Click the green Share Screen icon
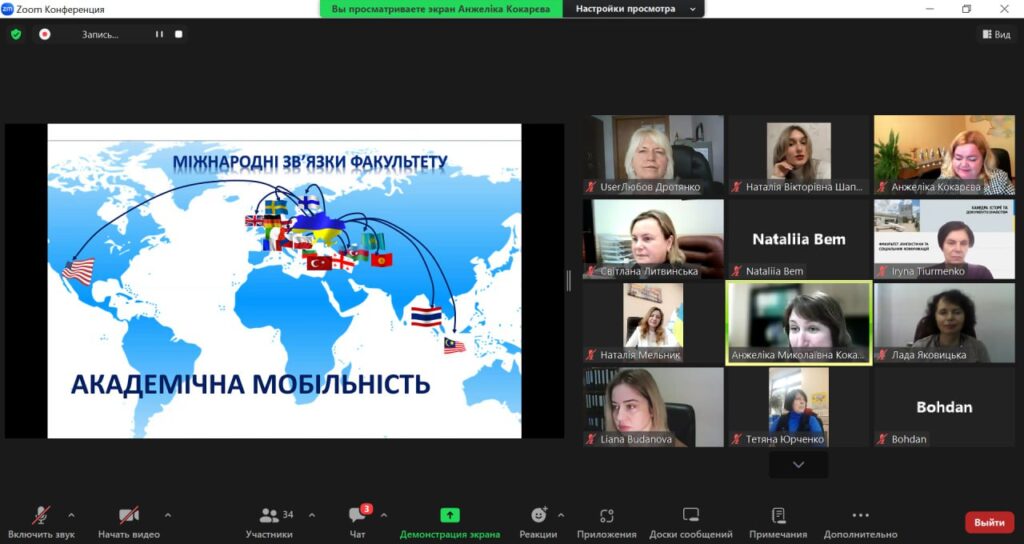1024x544 pixels. coord(450,515)
